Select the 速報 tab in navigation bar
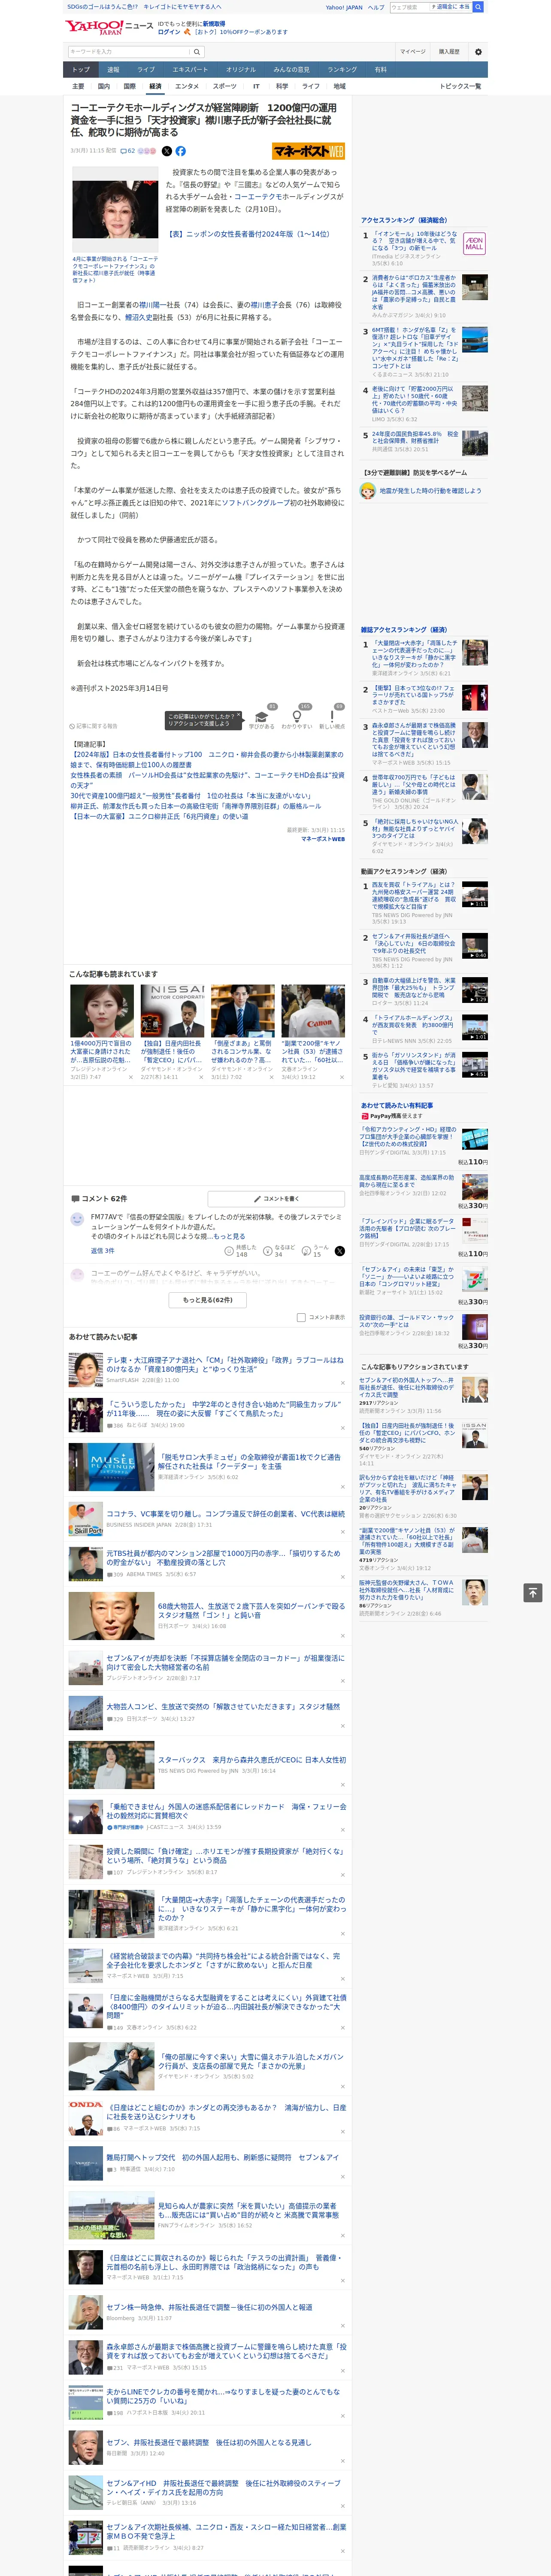The height and width of the screenshot is (2576, 551). tap(113, 70)
